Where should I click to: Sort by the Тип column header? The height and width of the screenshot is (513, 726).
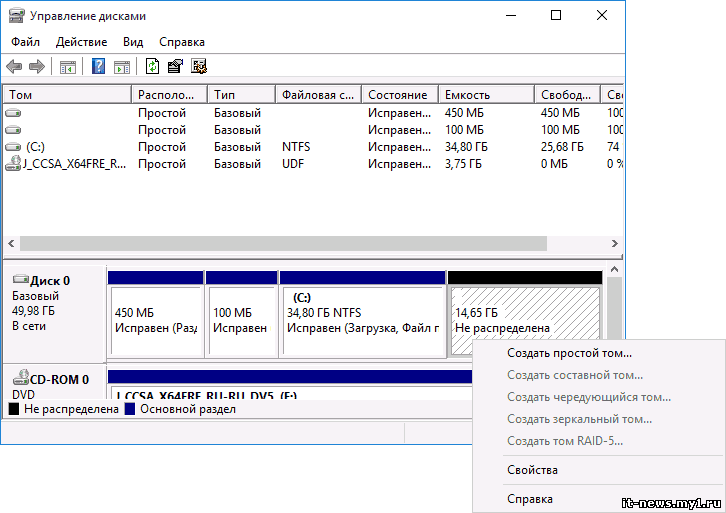(x=241, y=95)
